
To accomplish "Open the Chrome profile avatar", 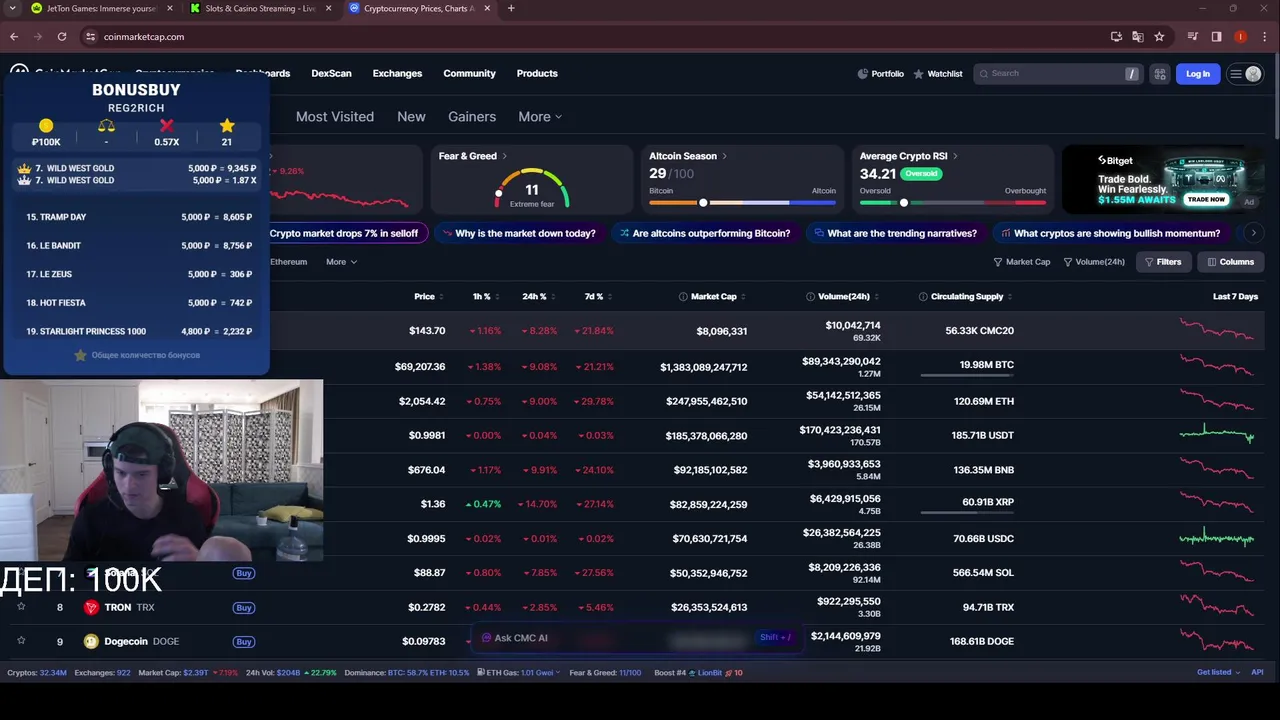I will coord(1241,36).
